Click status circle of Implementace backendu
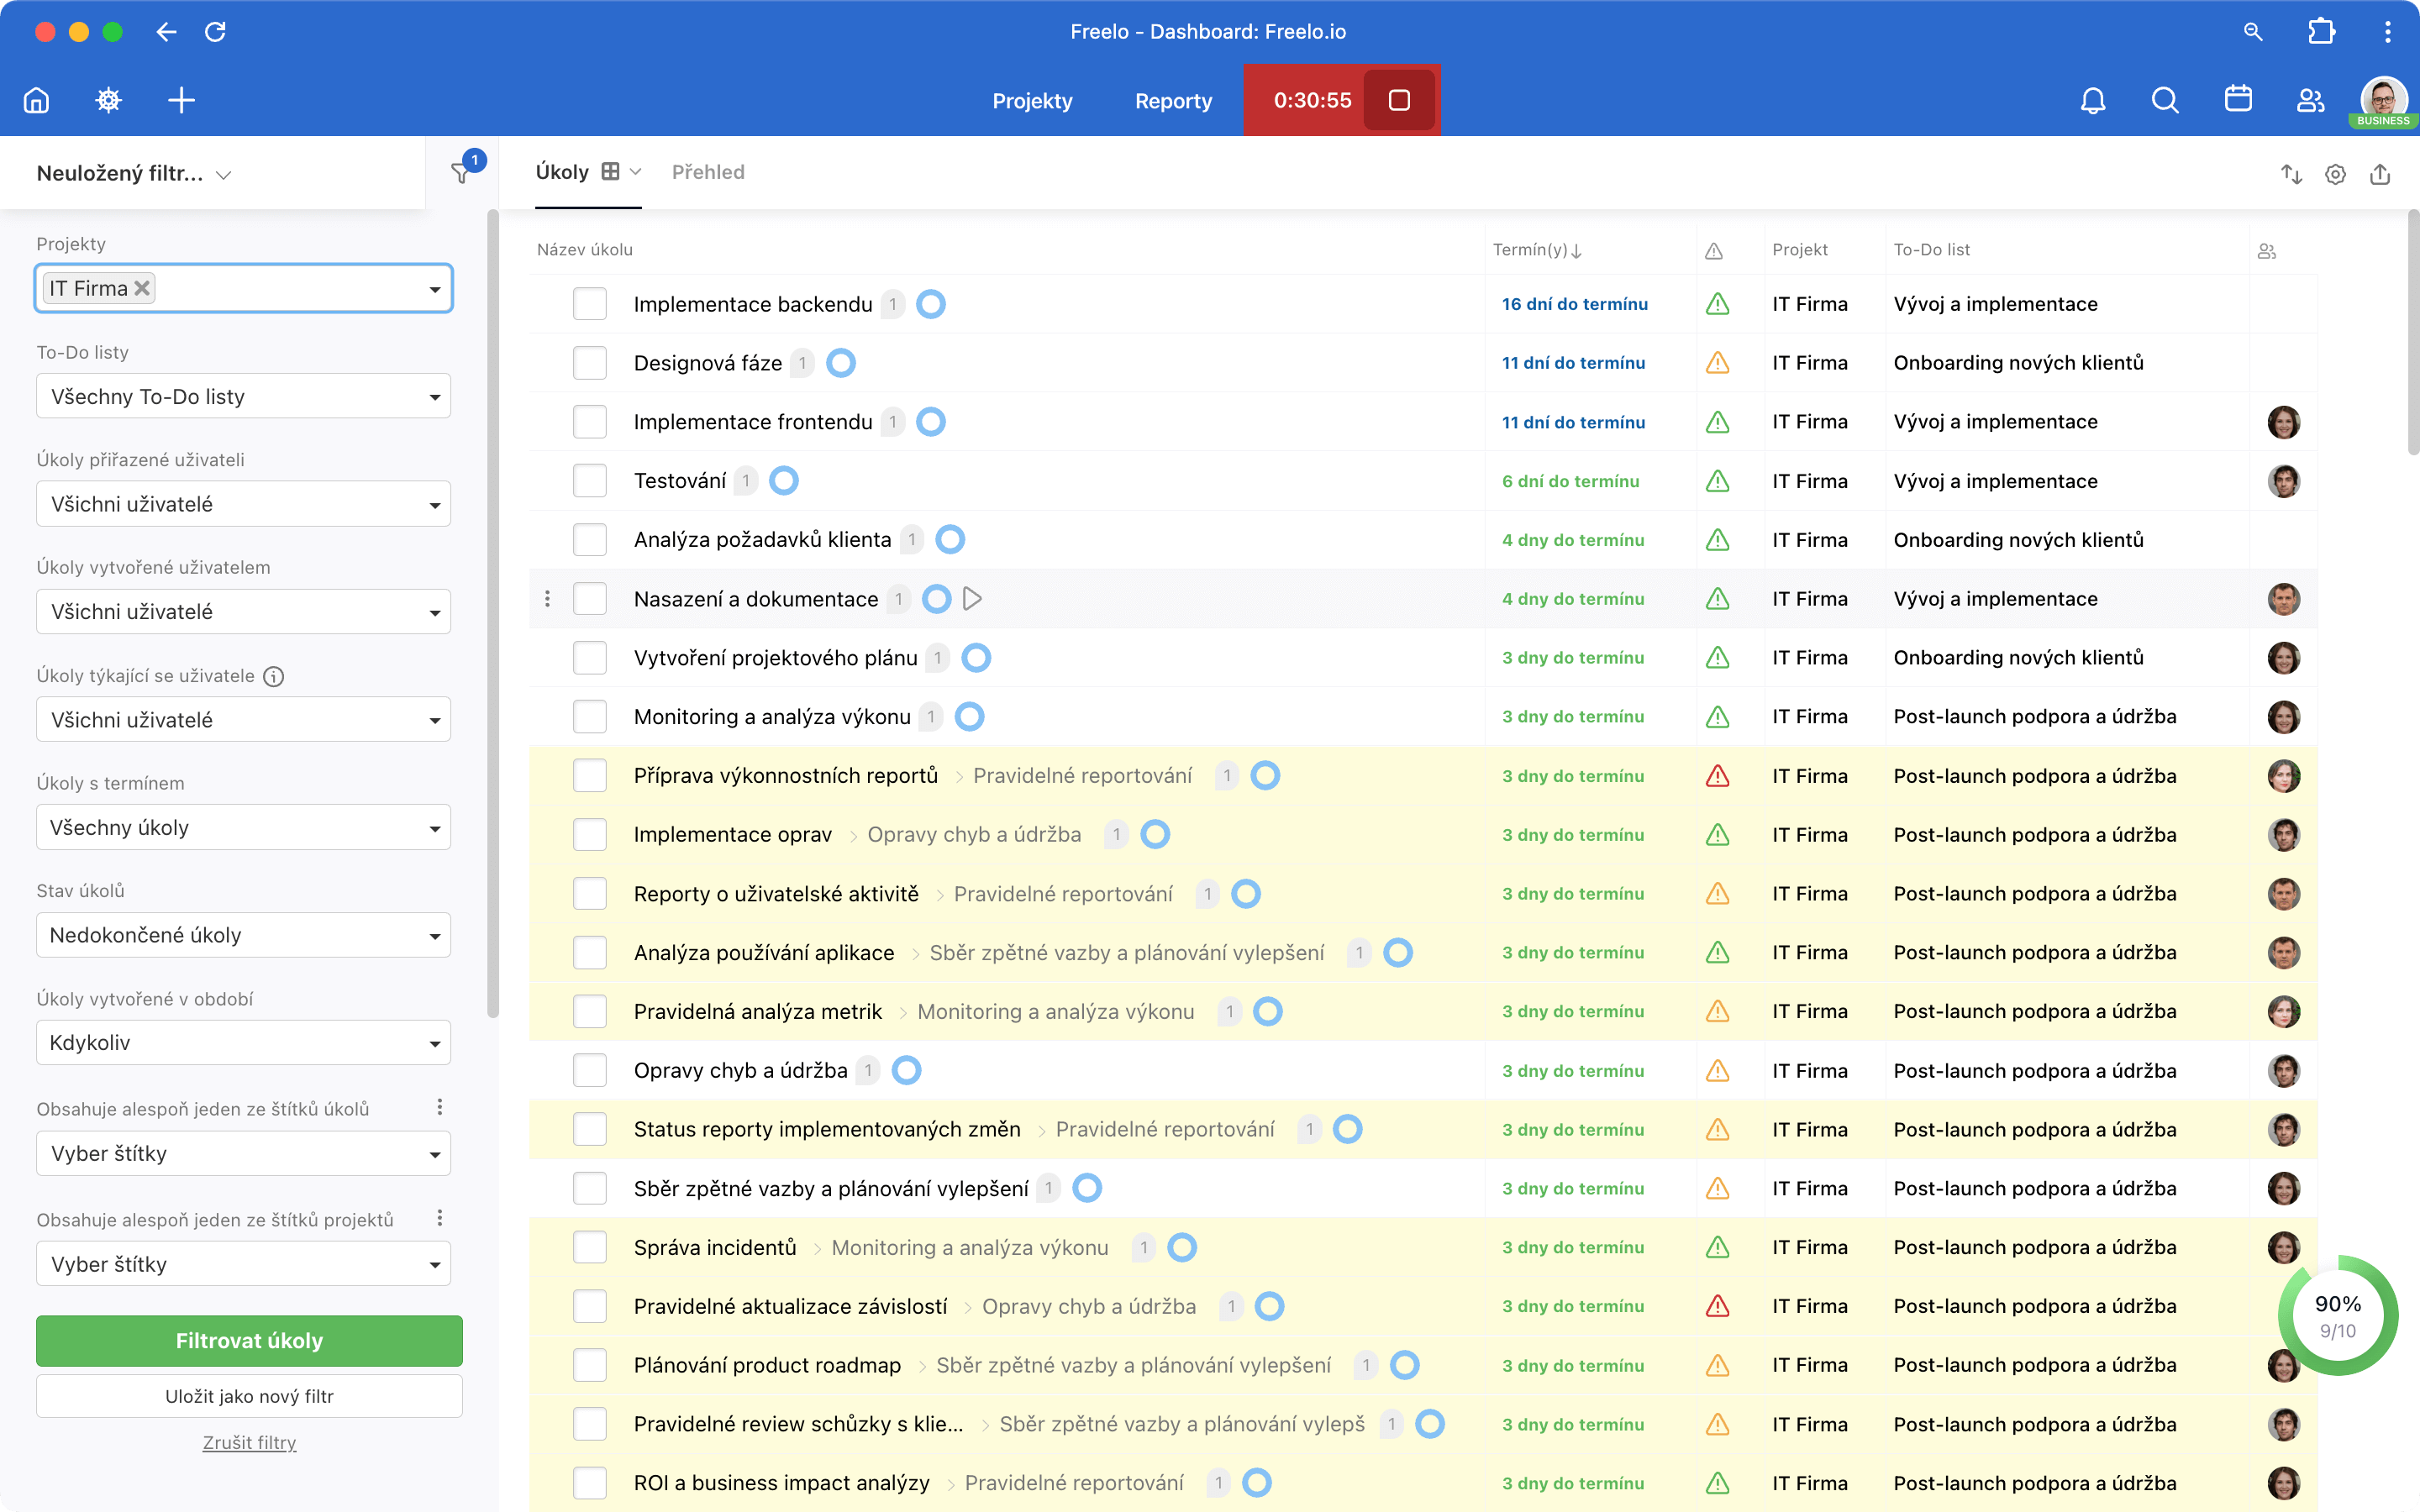The image size is (2420, 1512). pyautogui.click(x=931, y=304)
